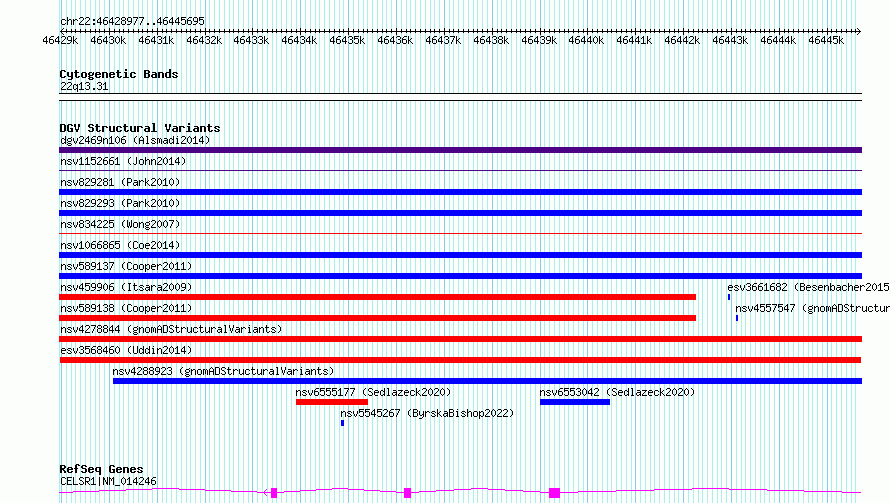Click nsv4557547 gnomAD variant label

812,308
